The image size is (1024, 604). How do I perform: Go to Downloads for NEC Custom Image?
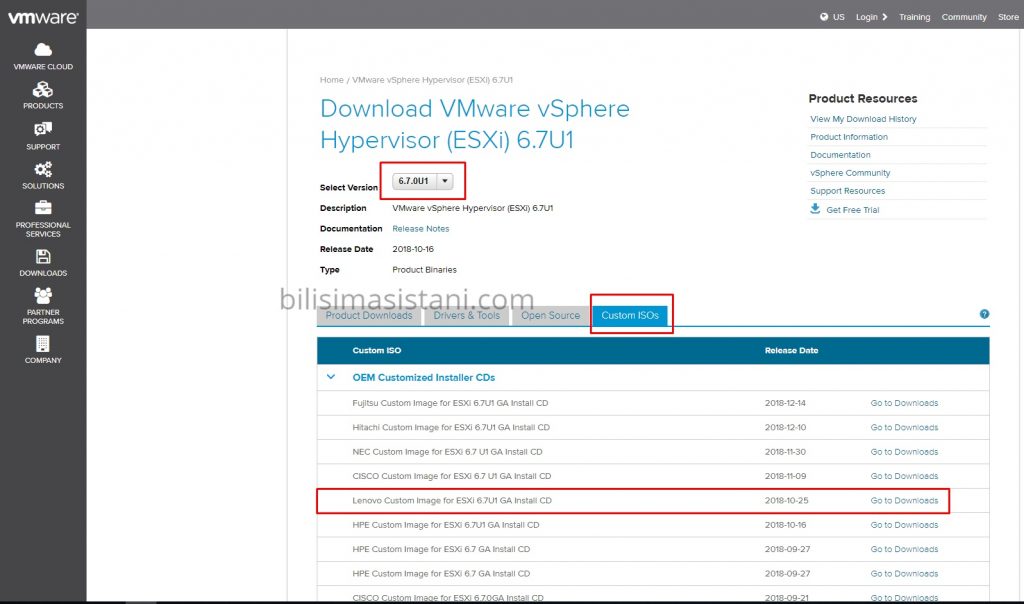pyautogui.click(x=904, y=452)
